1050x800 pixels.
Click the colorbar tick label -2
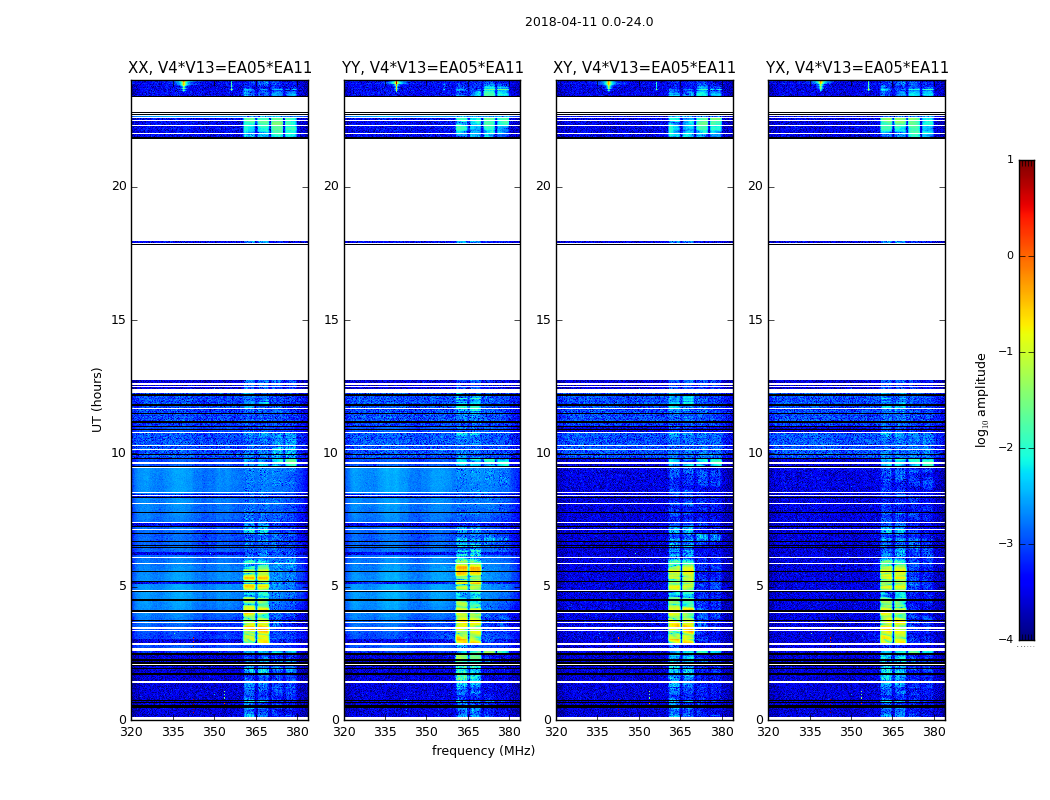[x=1008, y=448]
